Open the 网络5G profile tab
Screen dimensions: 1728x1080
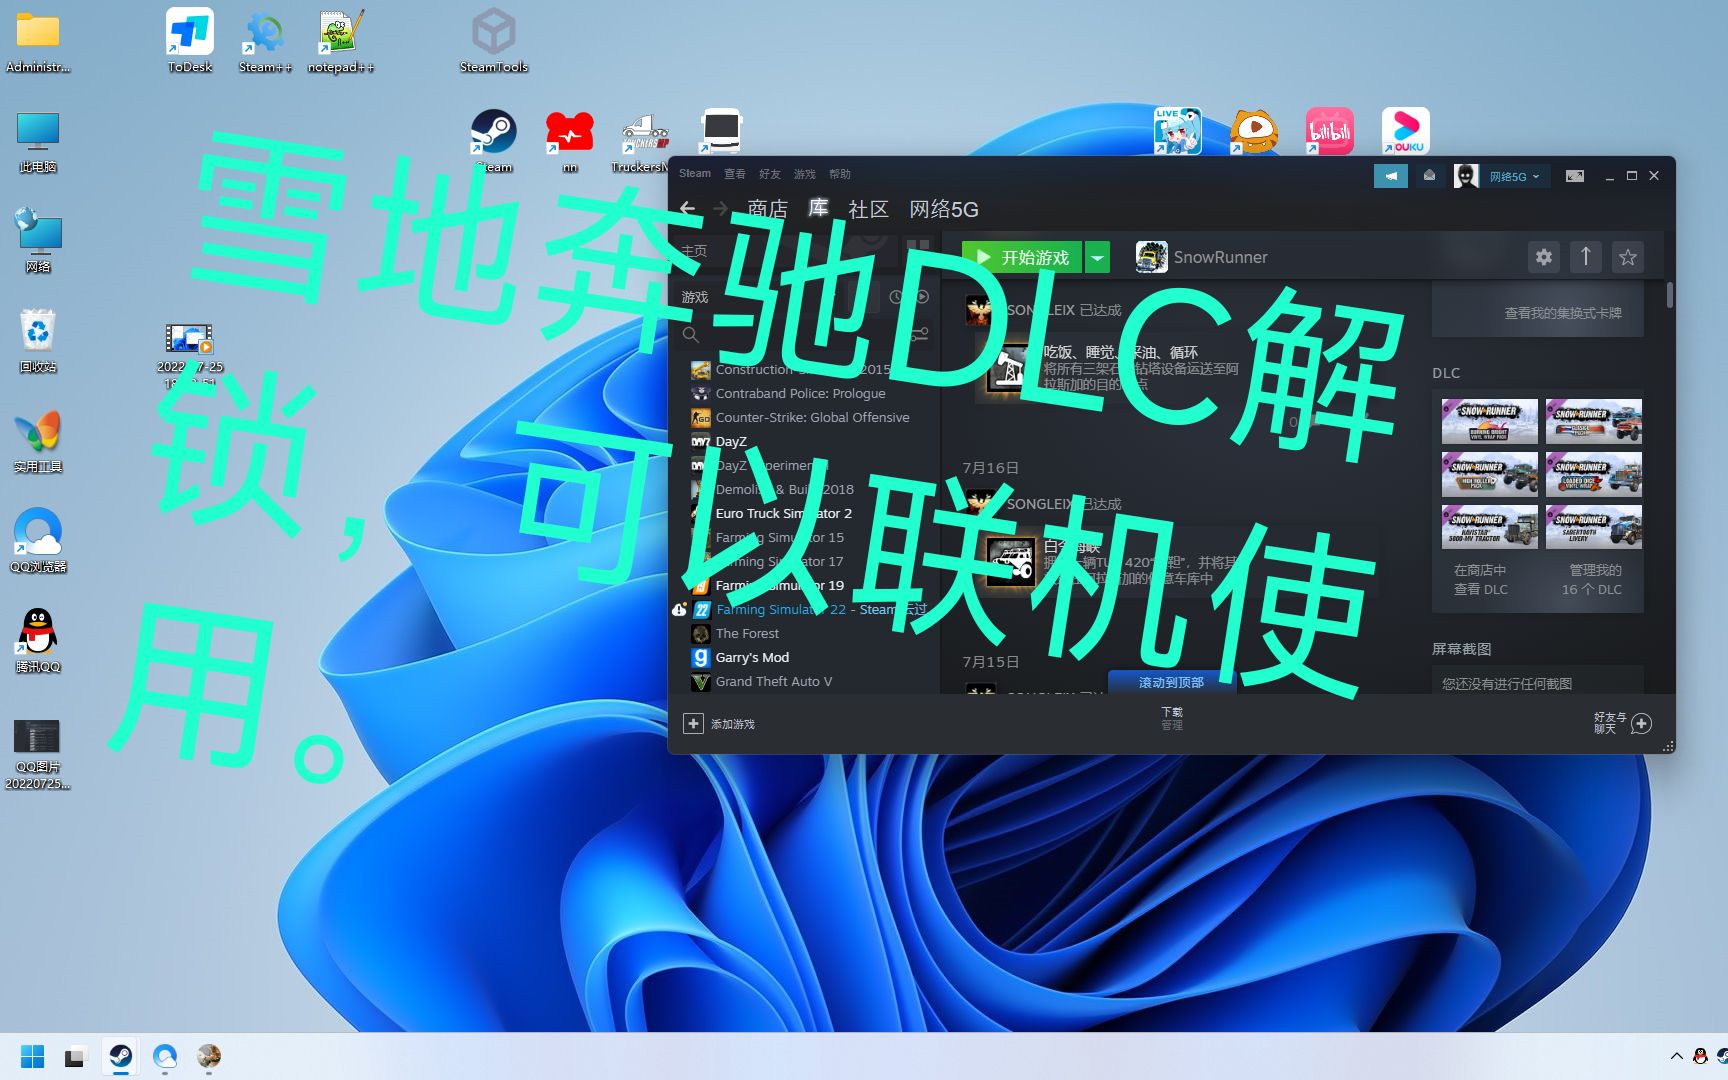pos(944,209)
